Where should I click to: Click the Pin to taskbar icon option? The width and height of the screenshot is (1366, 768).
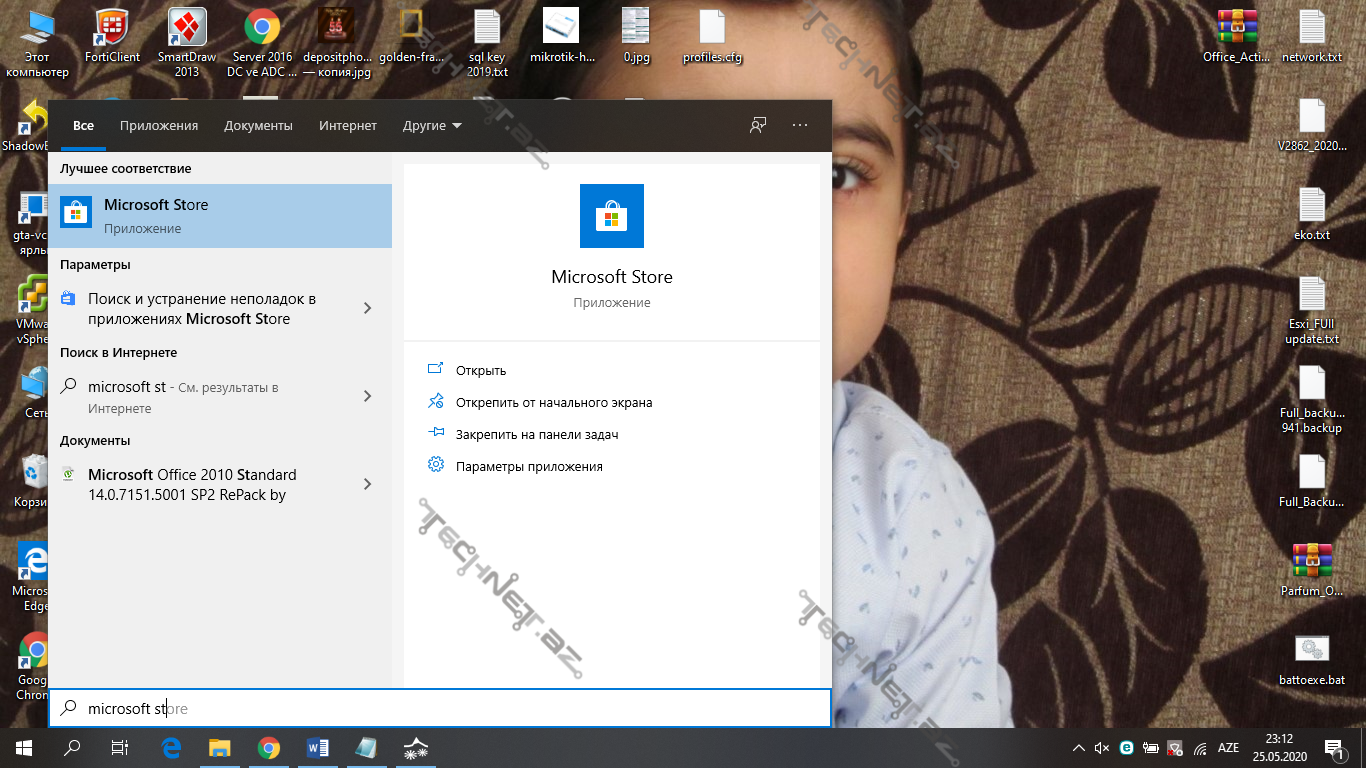tap(436, 434)
